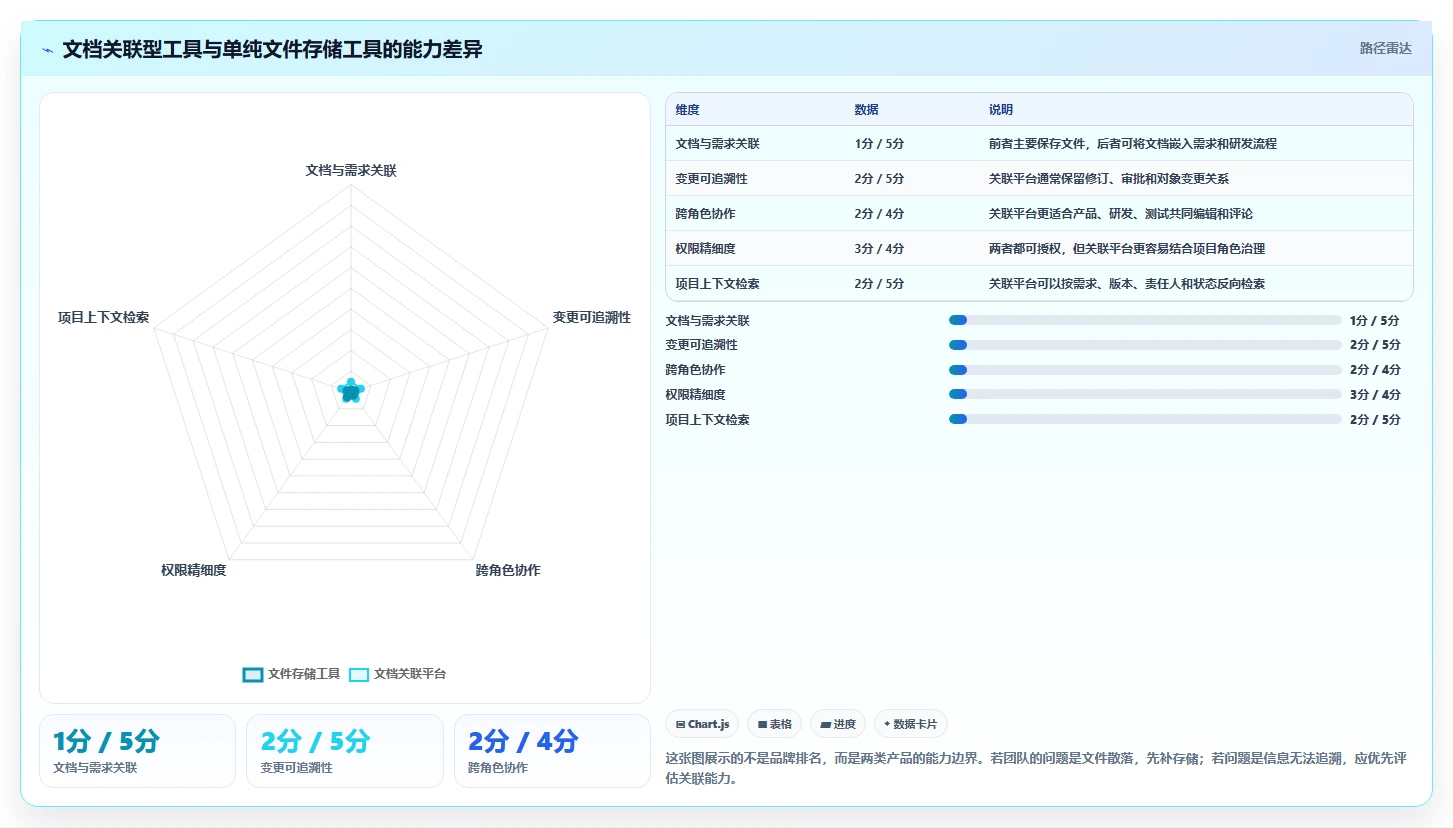Click the 权限精细度 progress bar
The image size is (1453, 828).
[1145, 394]
